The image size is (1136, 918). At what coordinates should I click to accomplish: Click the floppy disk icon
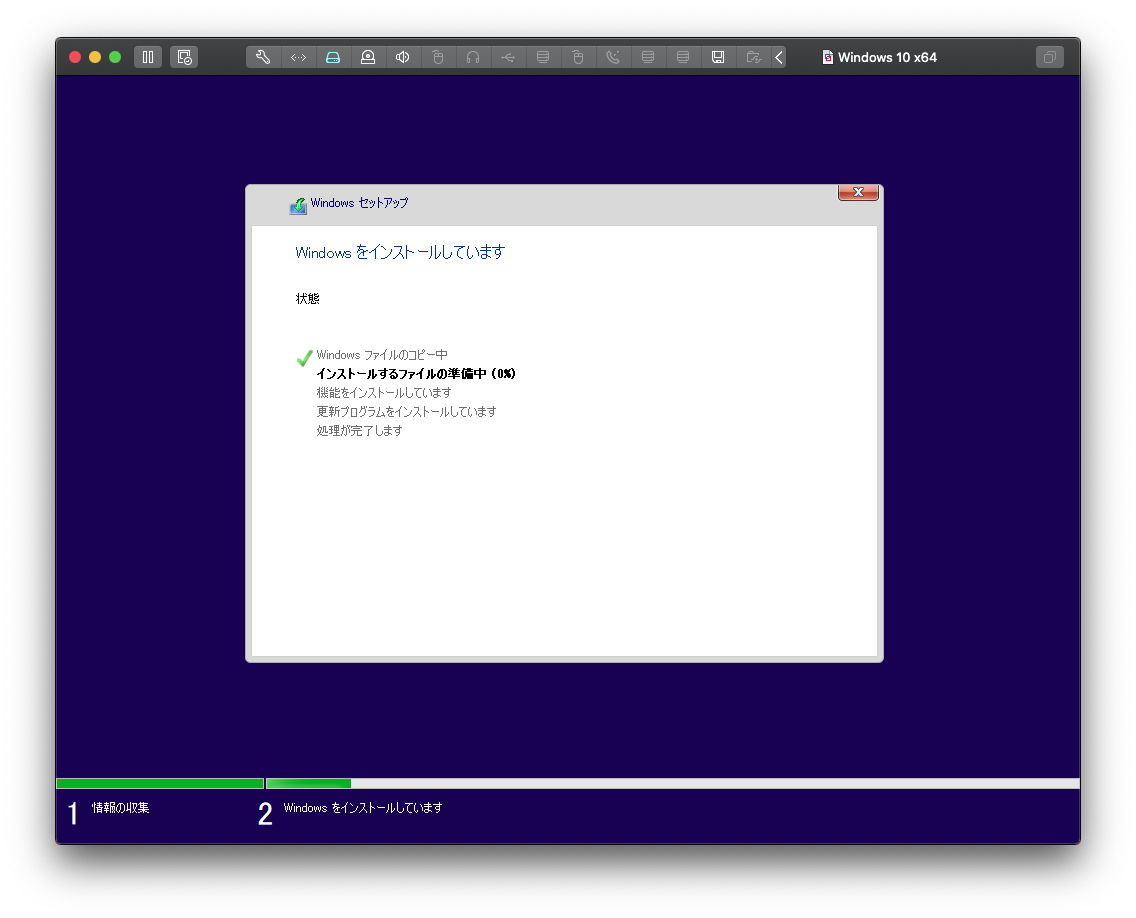tap(718, 57)
